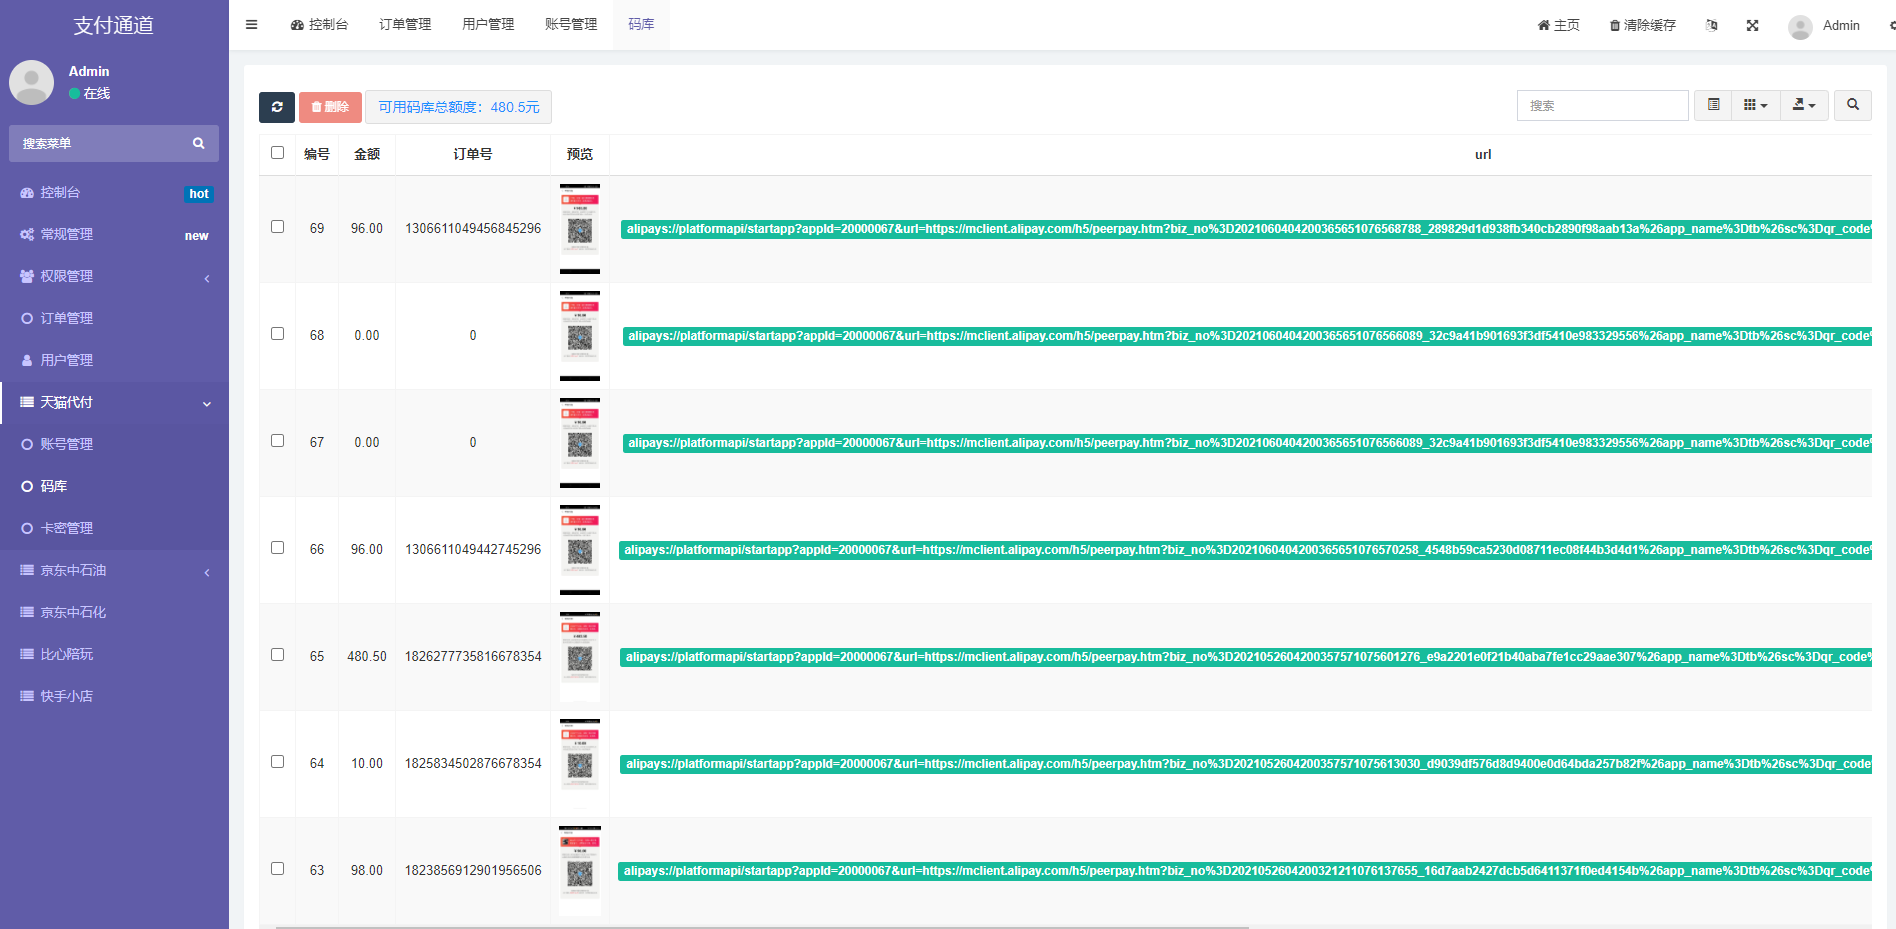Click the fullscreen toggle icon

(x=1752, y=26)
